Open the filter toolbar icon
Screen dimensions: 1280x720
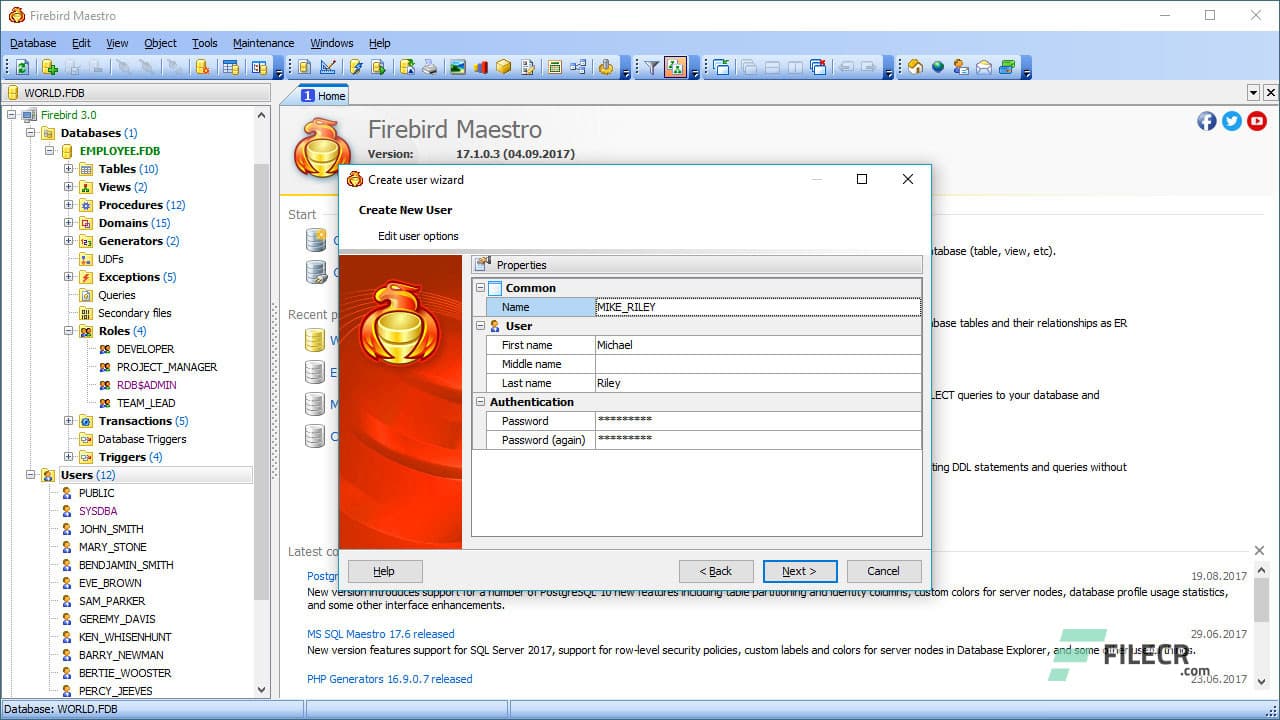point(652,67)
